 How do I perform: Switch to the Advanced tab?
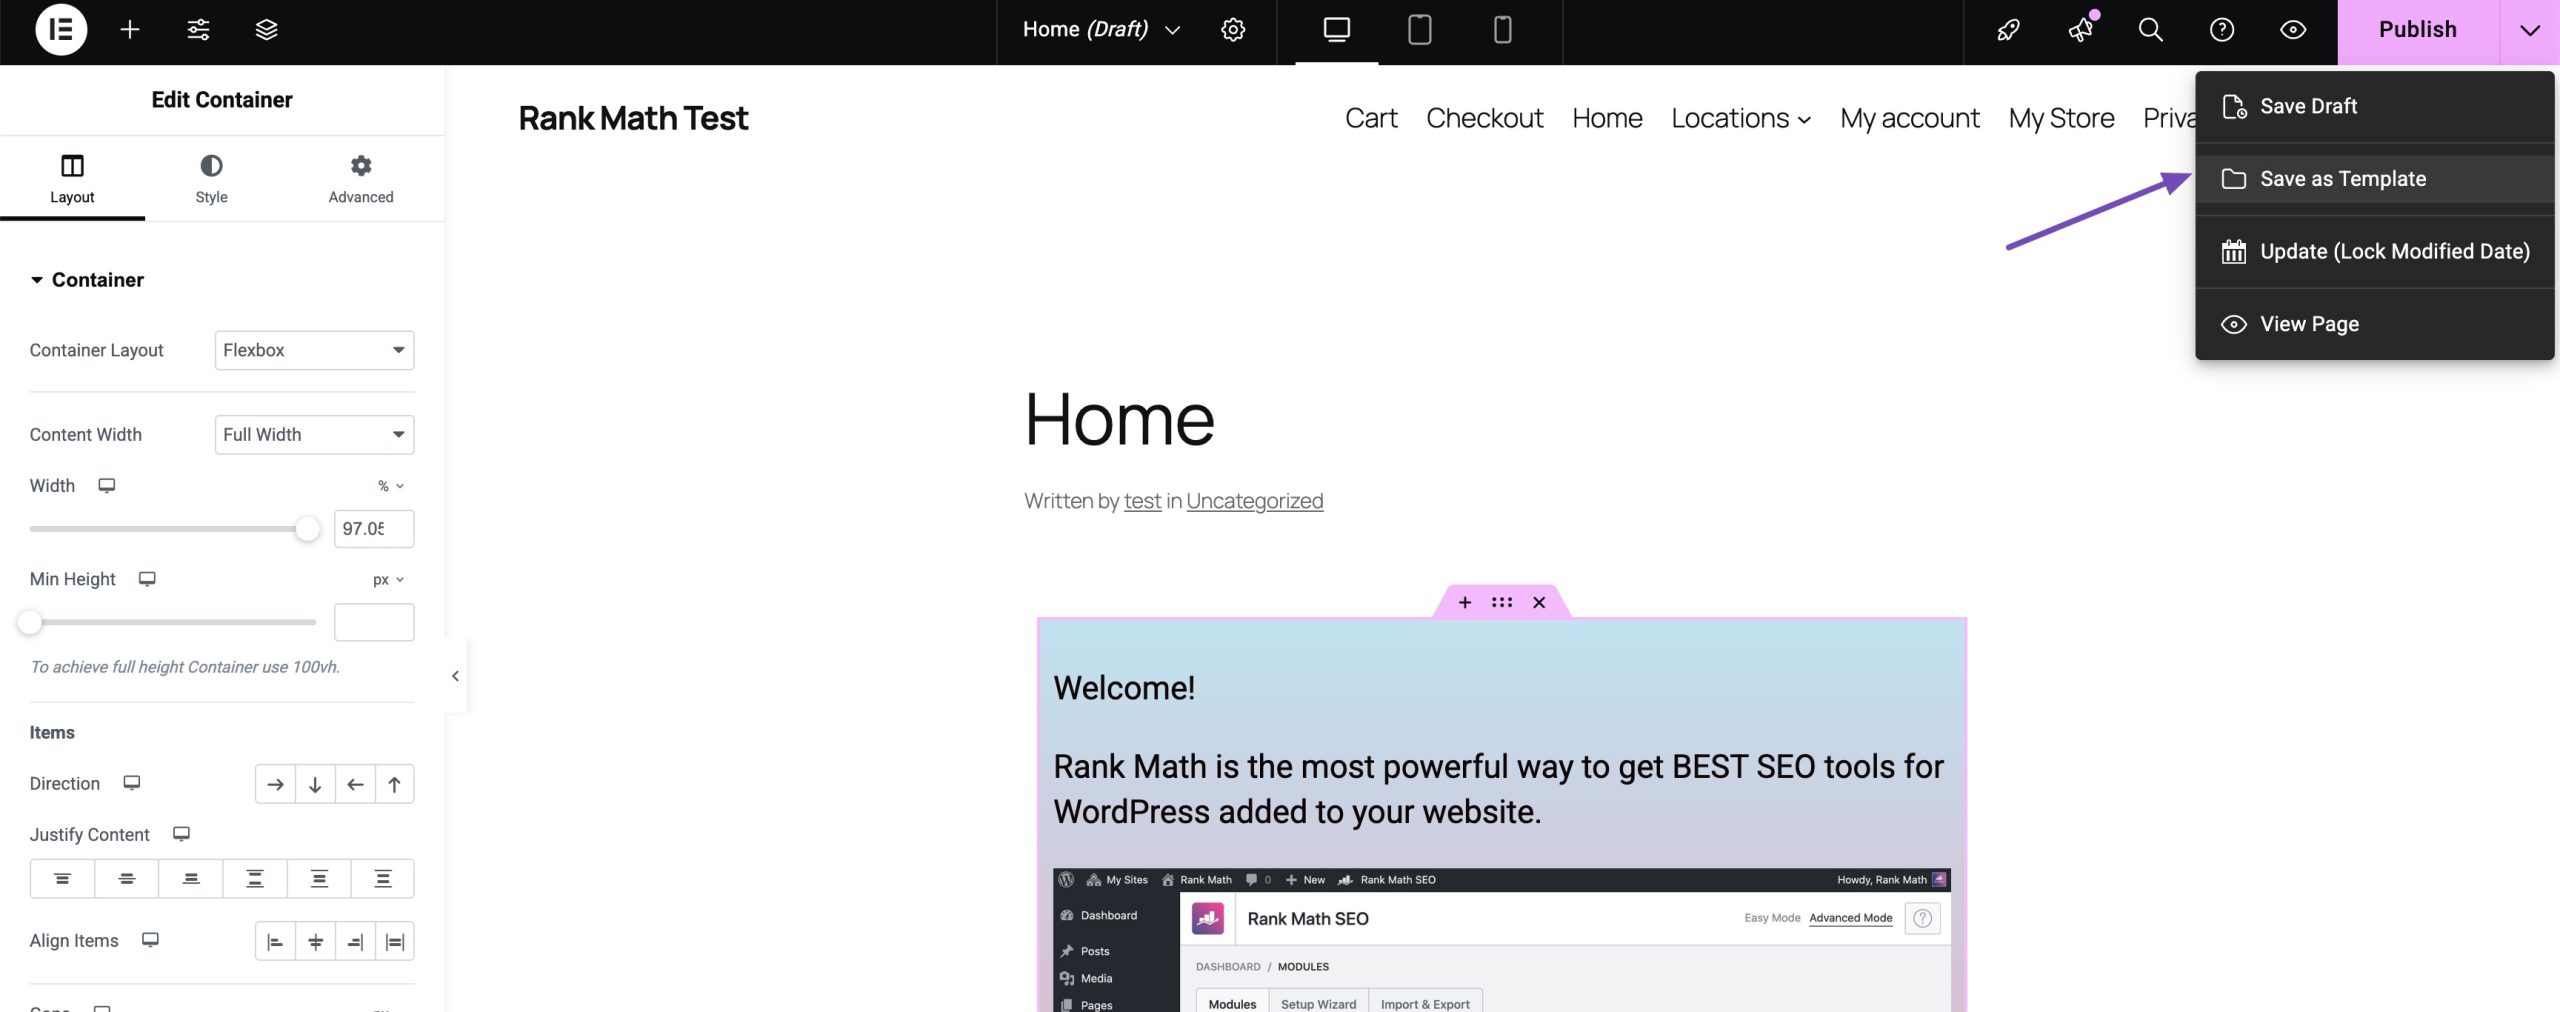coord(361,179)
